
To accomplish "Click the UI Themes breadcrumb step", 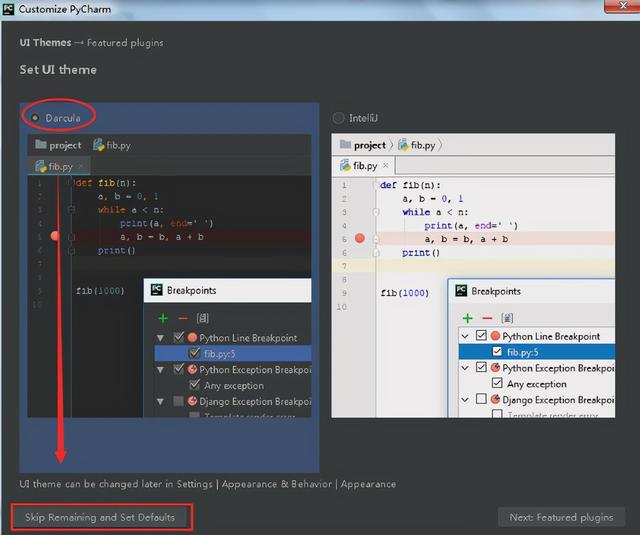I will coord(45,42).
